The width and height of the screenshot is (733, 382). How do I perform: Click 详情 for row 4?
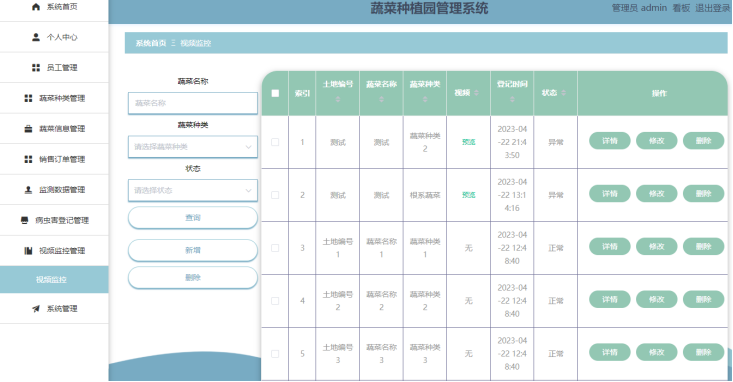(x=610, y=299)
